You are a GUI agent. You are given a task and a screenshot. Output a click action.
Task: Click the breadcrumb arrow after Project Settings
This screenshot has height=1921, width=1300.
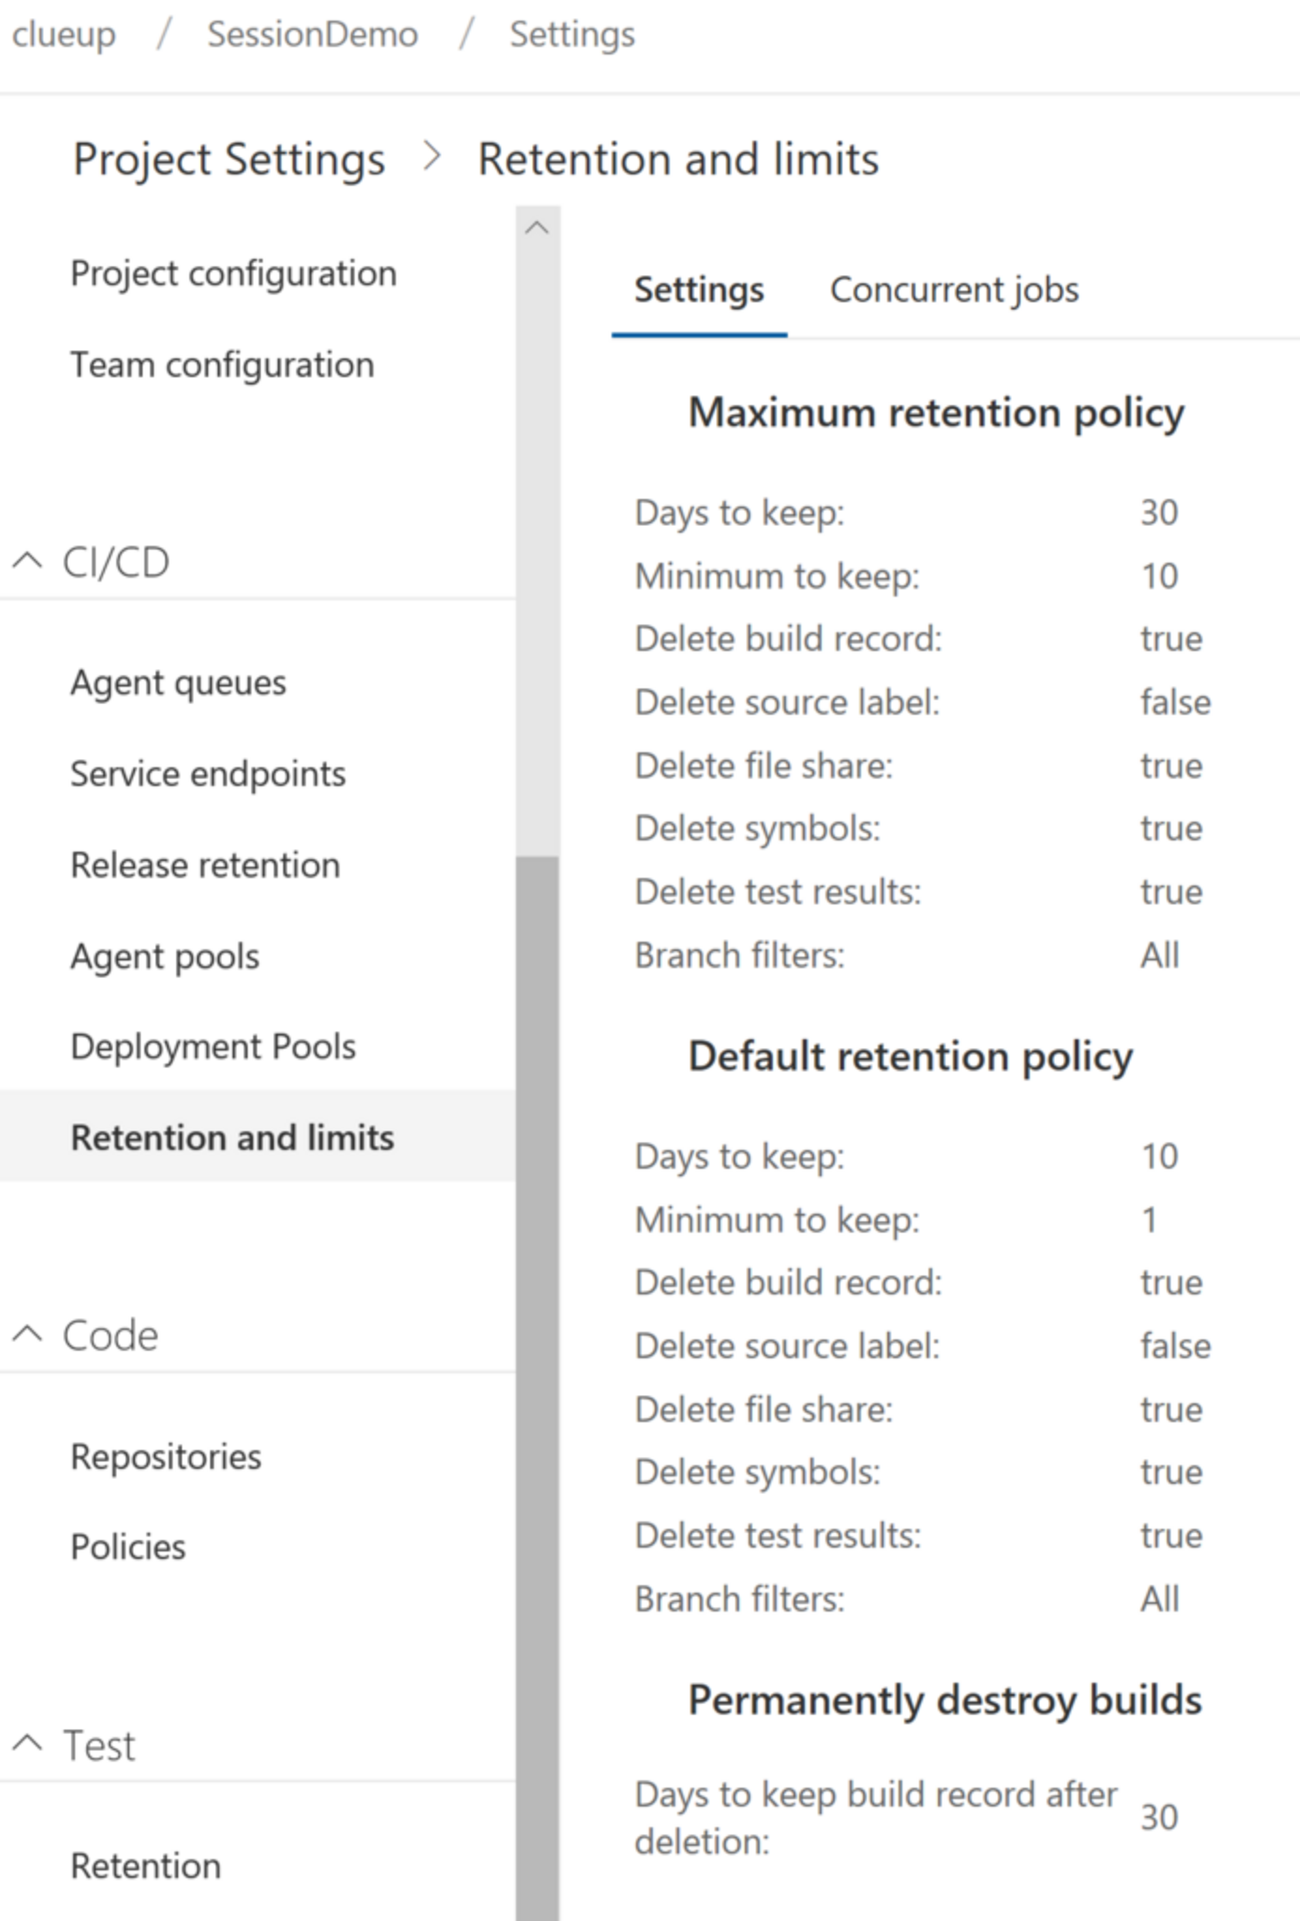coord(432,157)
